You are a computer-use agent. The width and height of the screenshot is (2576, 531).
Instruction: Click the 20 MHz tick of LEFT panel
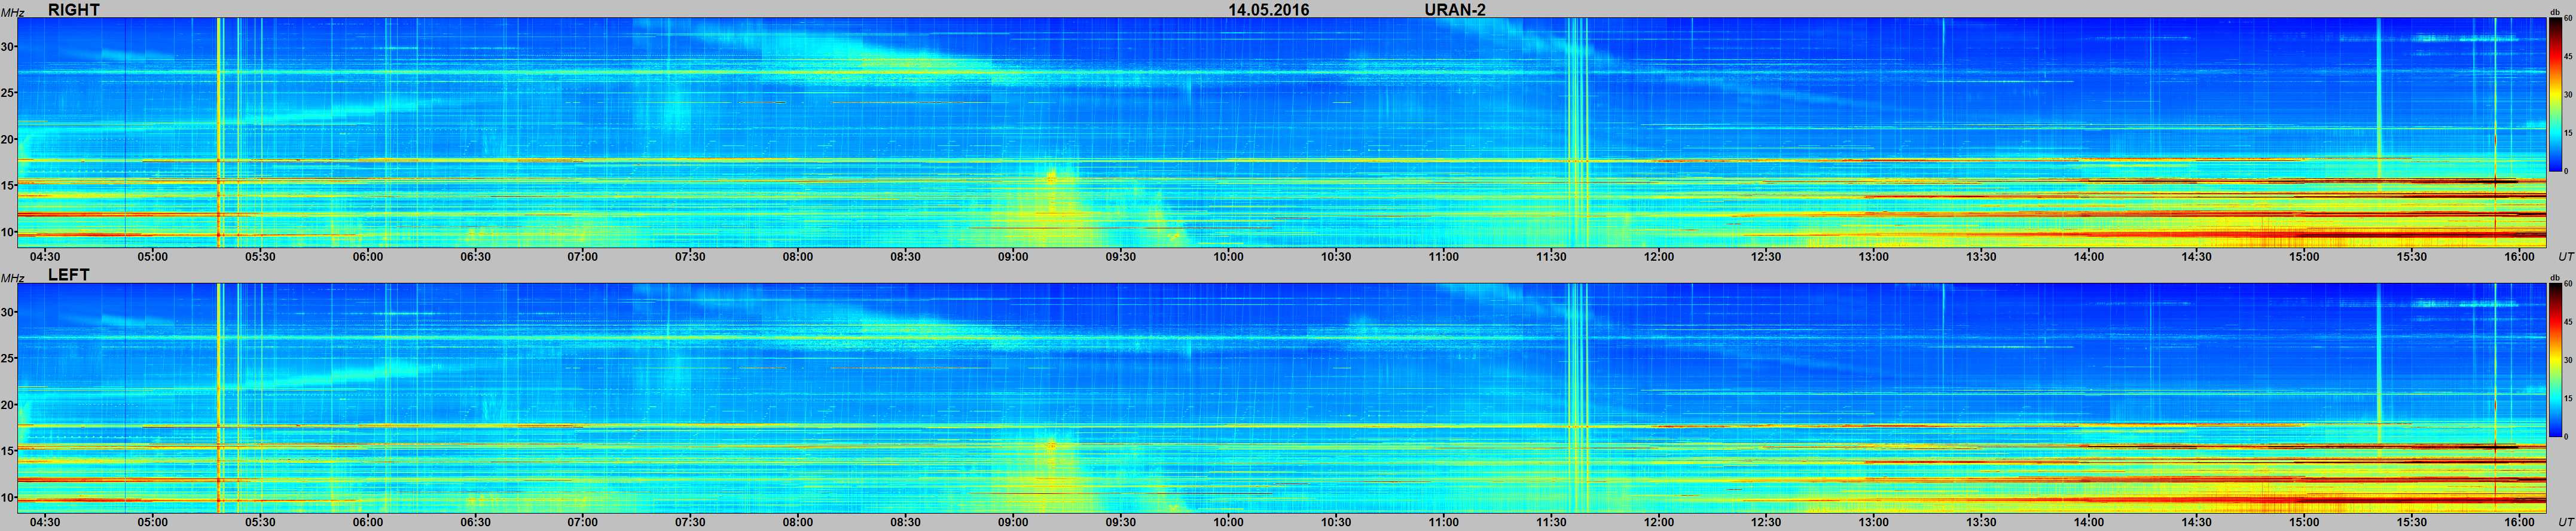(8, 405)
